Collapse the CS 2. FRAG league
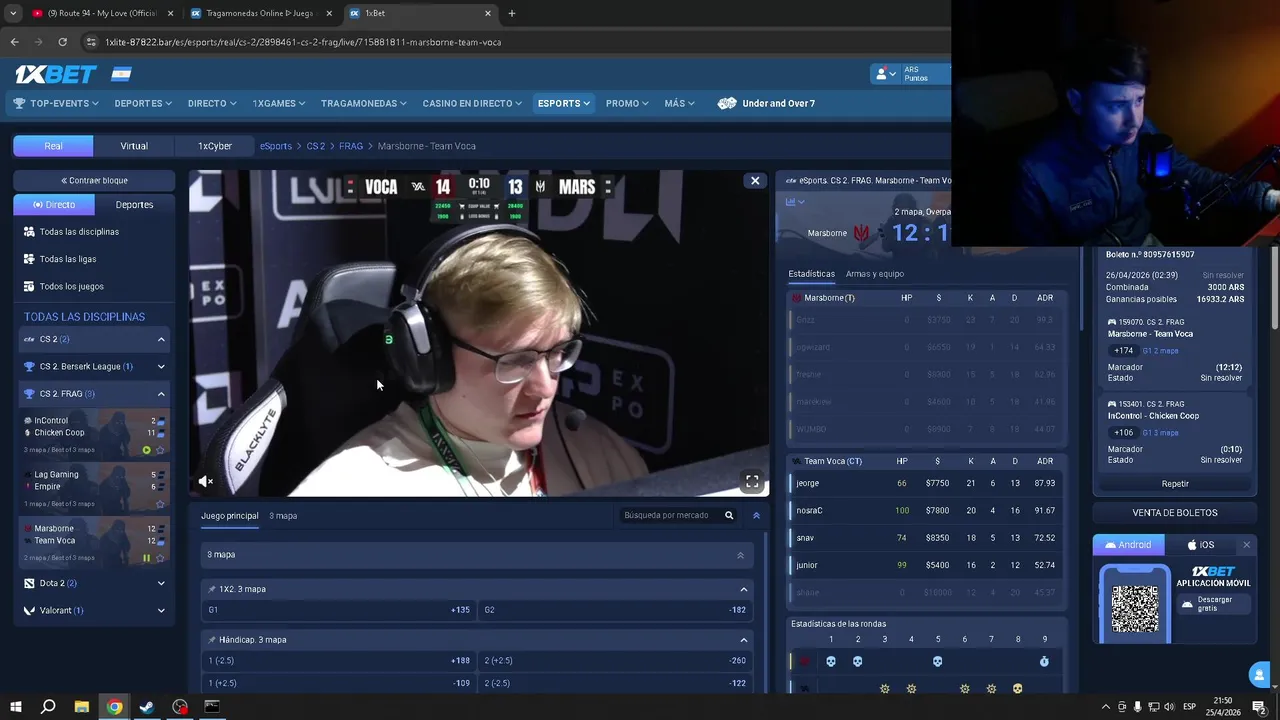This screenshot has height=720, width=1280. [x=161, y=394]
